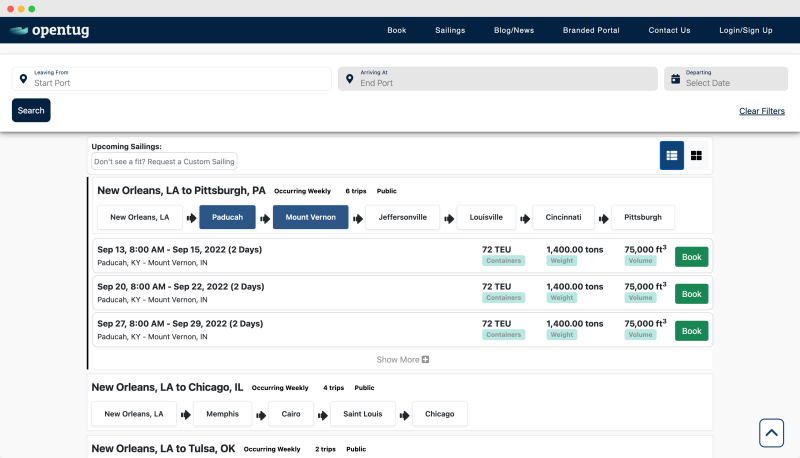This screenshot has height=458, width=800.
Task: Click the scroll-to-top arrow button
Action: (x=771, y=432)
